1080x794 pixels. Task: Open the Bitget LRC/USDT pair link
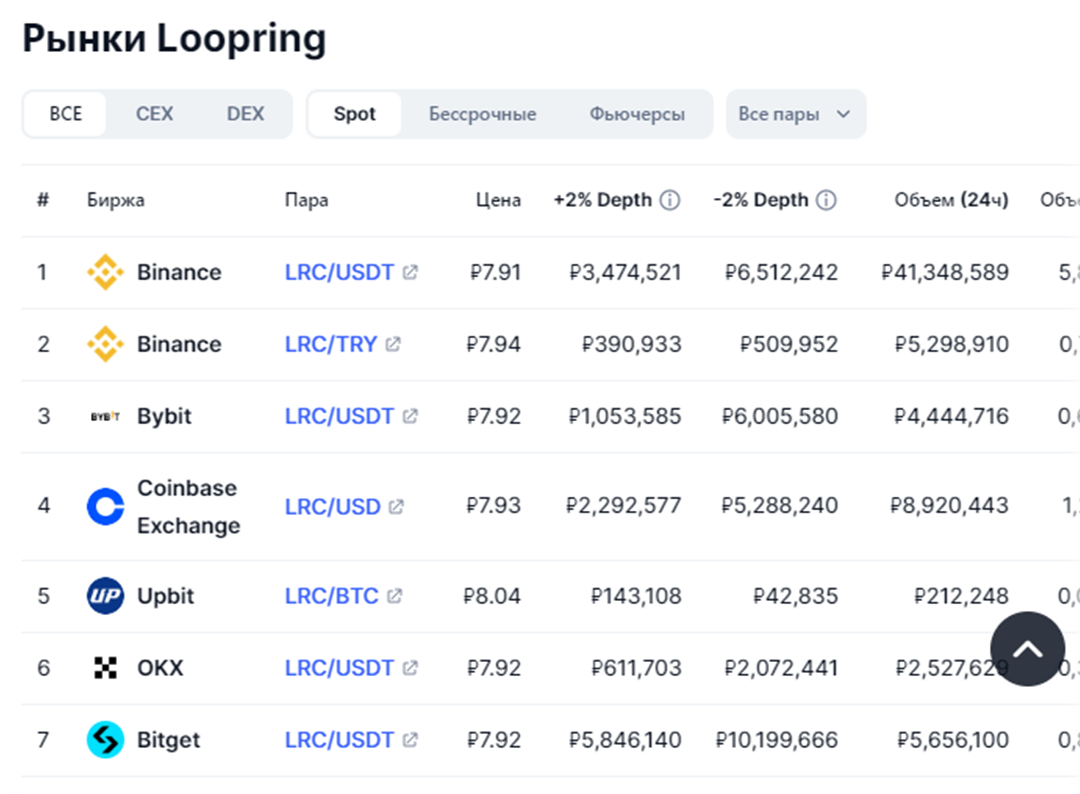[x=339, y=740]
